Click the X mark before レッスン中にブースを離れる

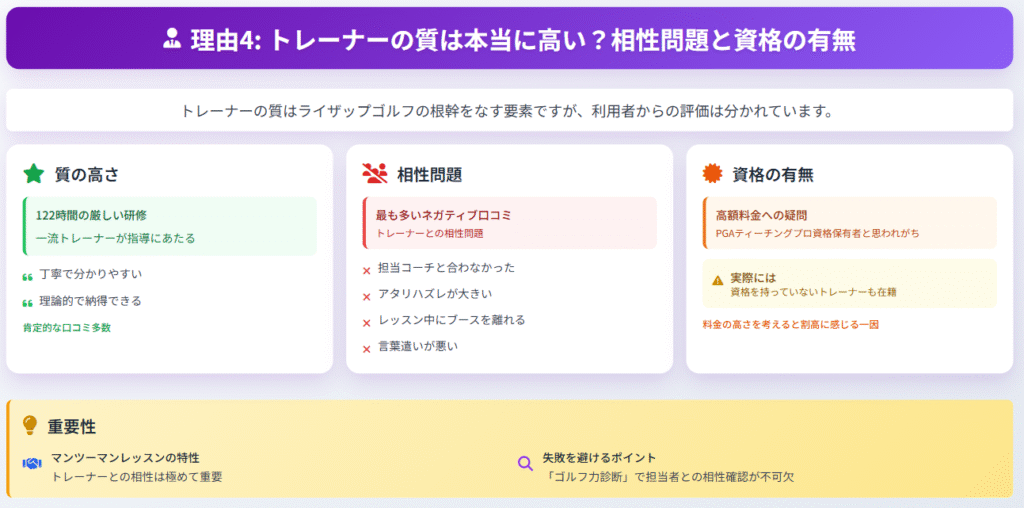[366, 323]
